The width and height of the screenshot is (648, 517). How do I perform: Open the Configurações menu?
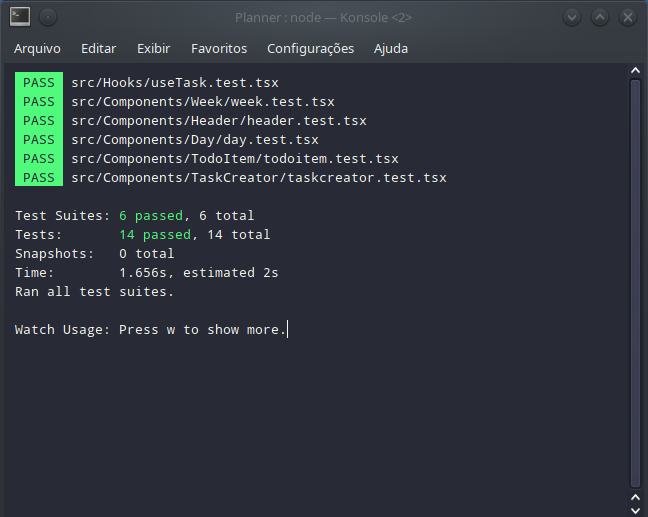[310, 49]
